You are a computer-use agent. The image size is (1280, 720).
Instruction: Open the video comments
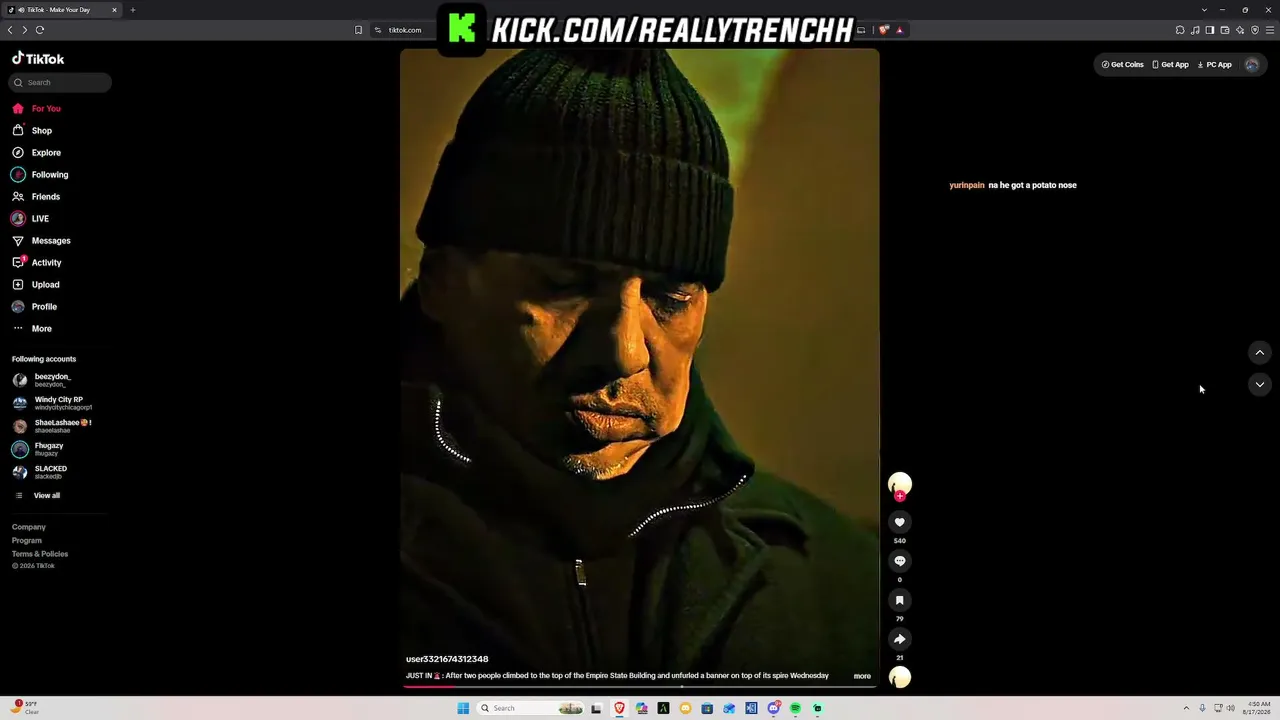[x=900, y=561]
